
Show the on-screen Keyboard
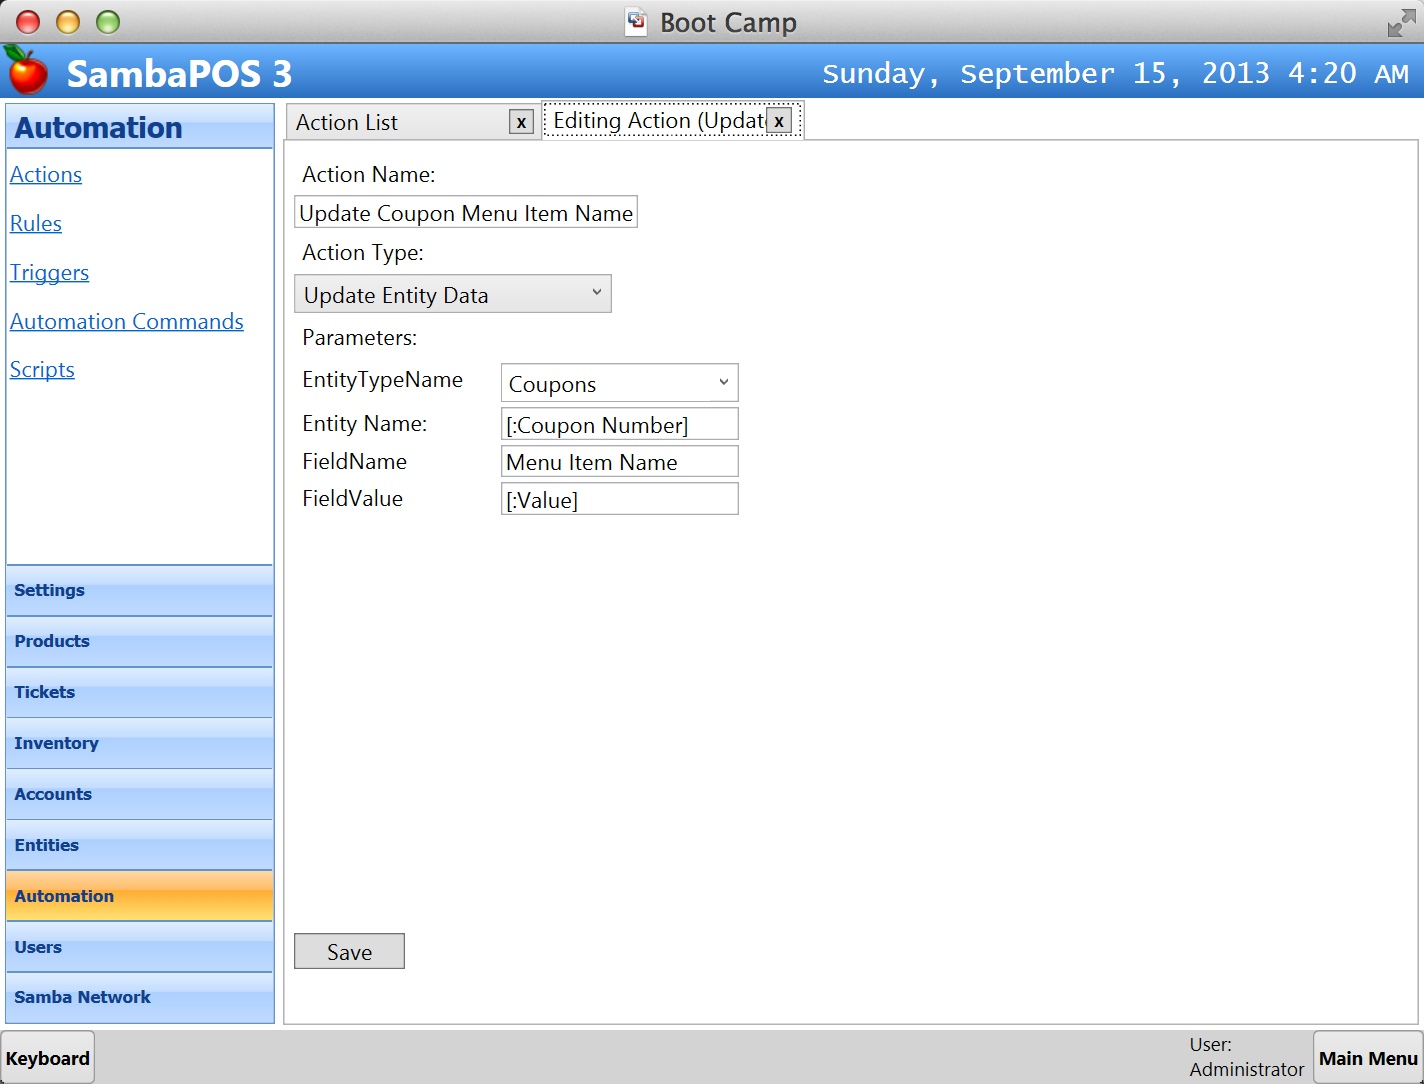(48, 1058)
